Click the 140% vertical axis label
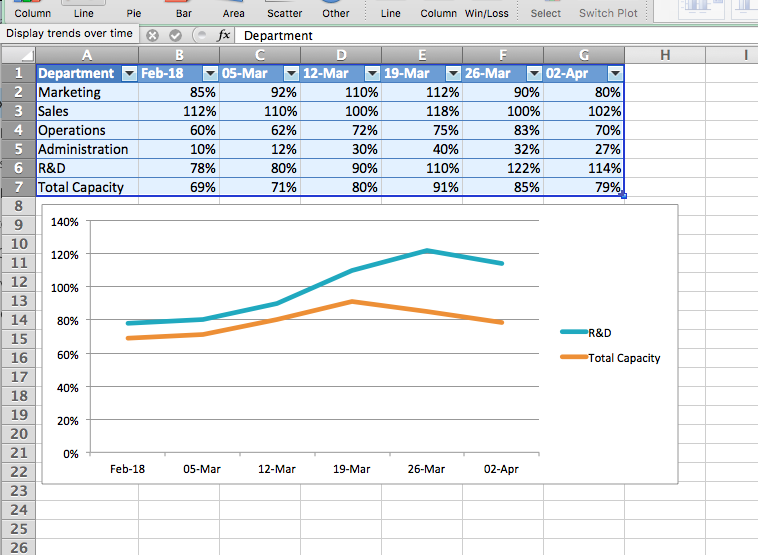 64,222
